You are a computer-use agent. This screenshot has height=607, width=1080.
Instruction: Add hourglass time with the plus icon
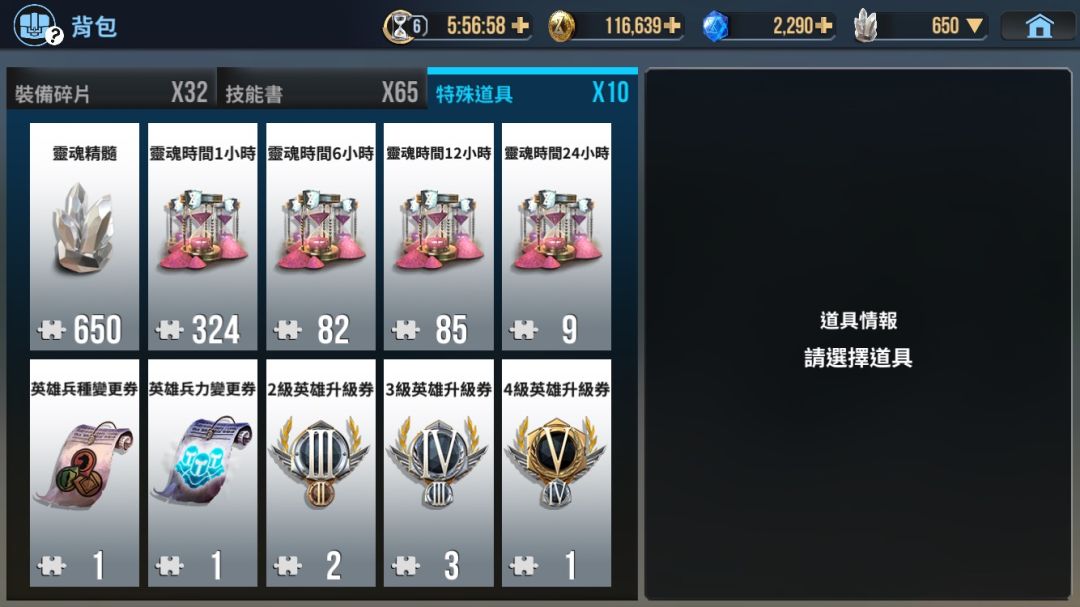pos(521,26)
